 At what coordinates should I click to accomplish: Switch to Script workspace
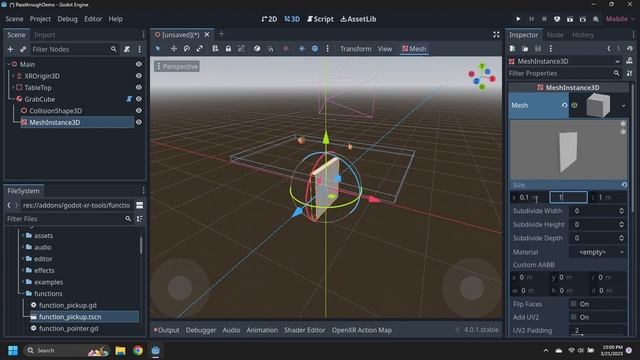pyautogui.click(x=320, y=19)
